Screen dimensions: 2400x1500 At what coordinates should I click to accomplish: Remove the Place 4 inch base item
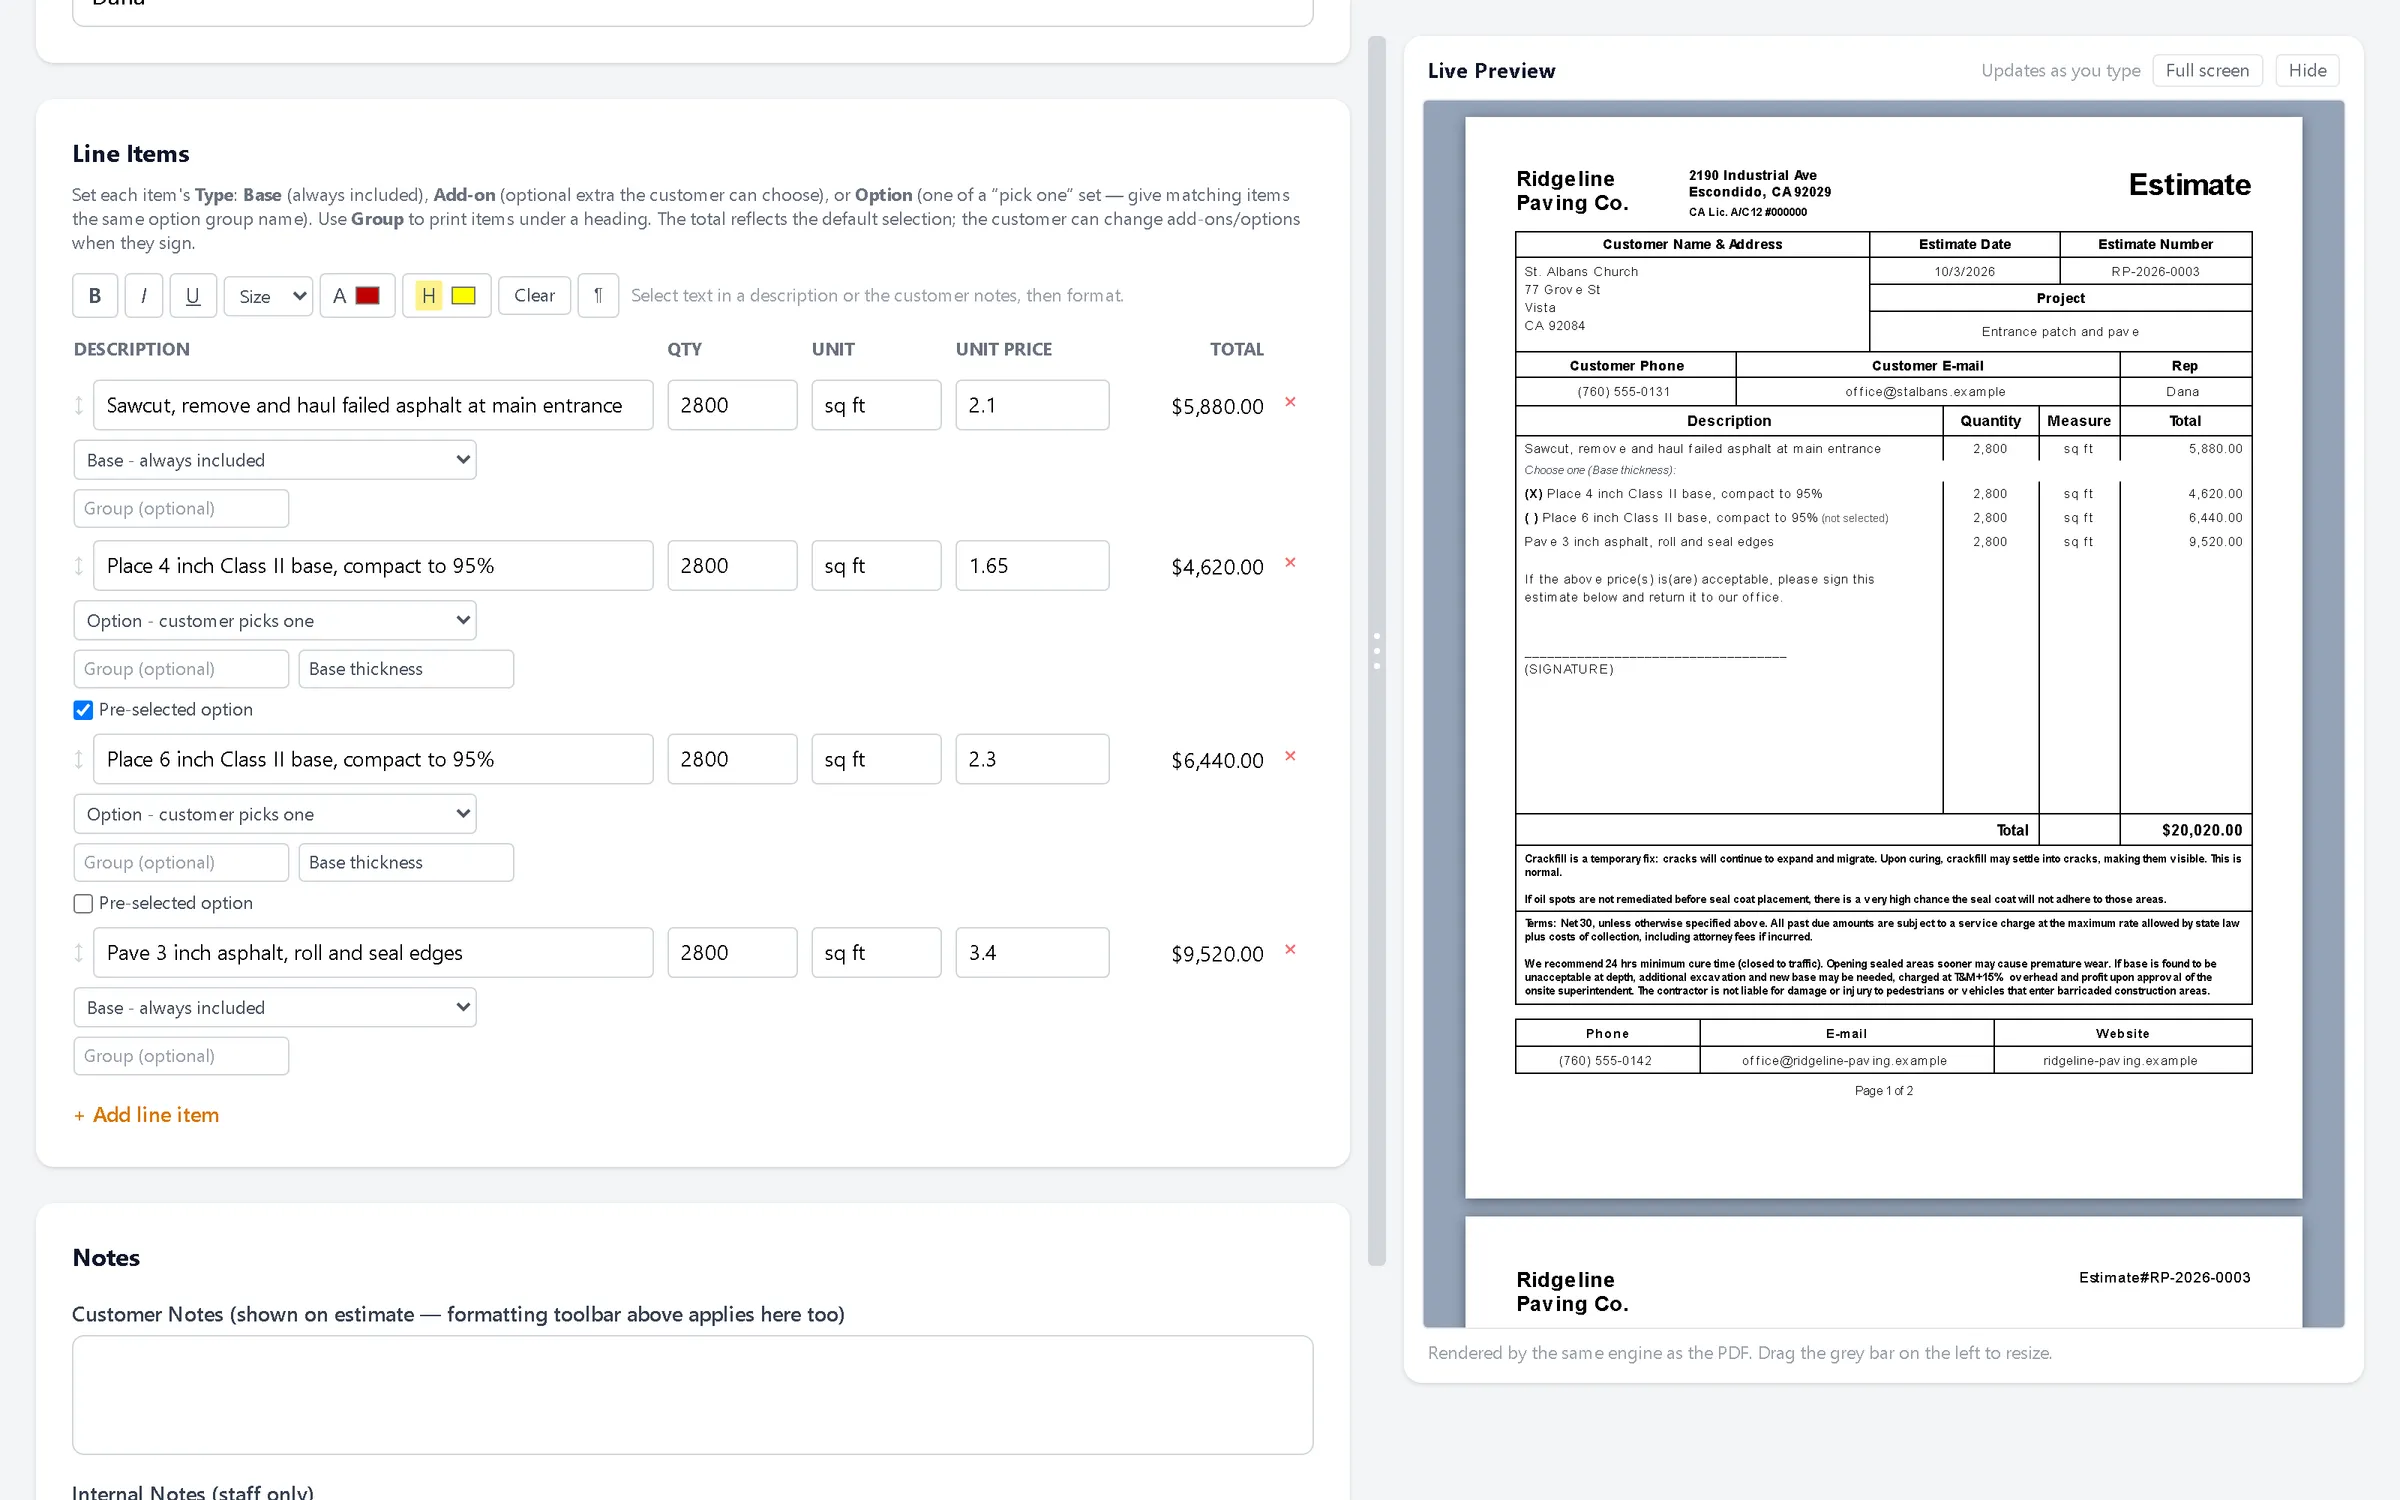click(x=1290, y=563)
